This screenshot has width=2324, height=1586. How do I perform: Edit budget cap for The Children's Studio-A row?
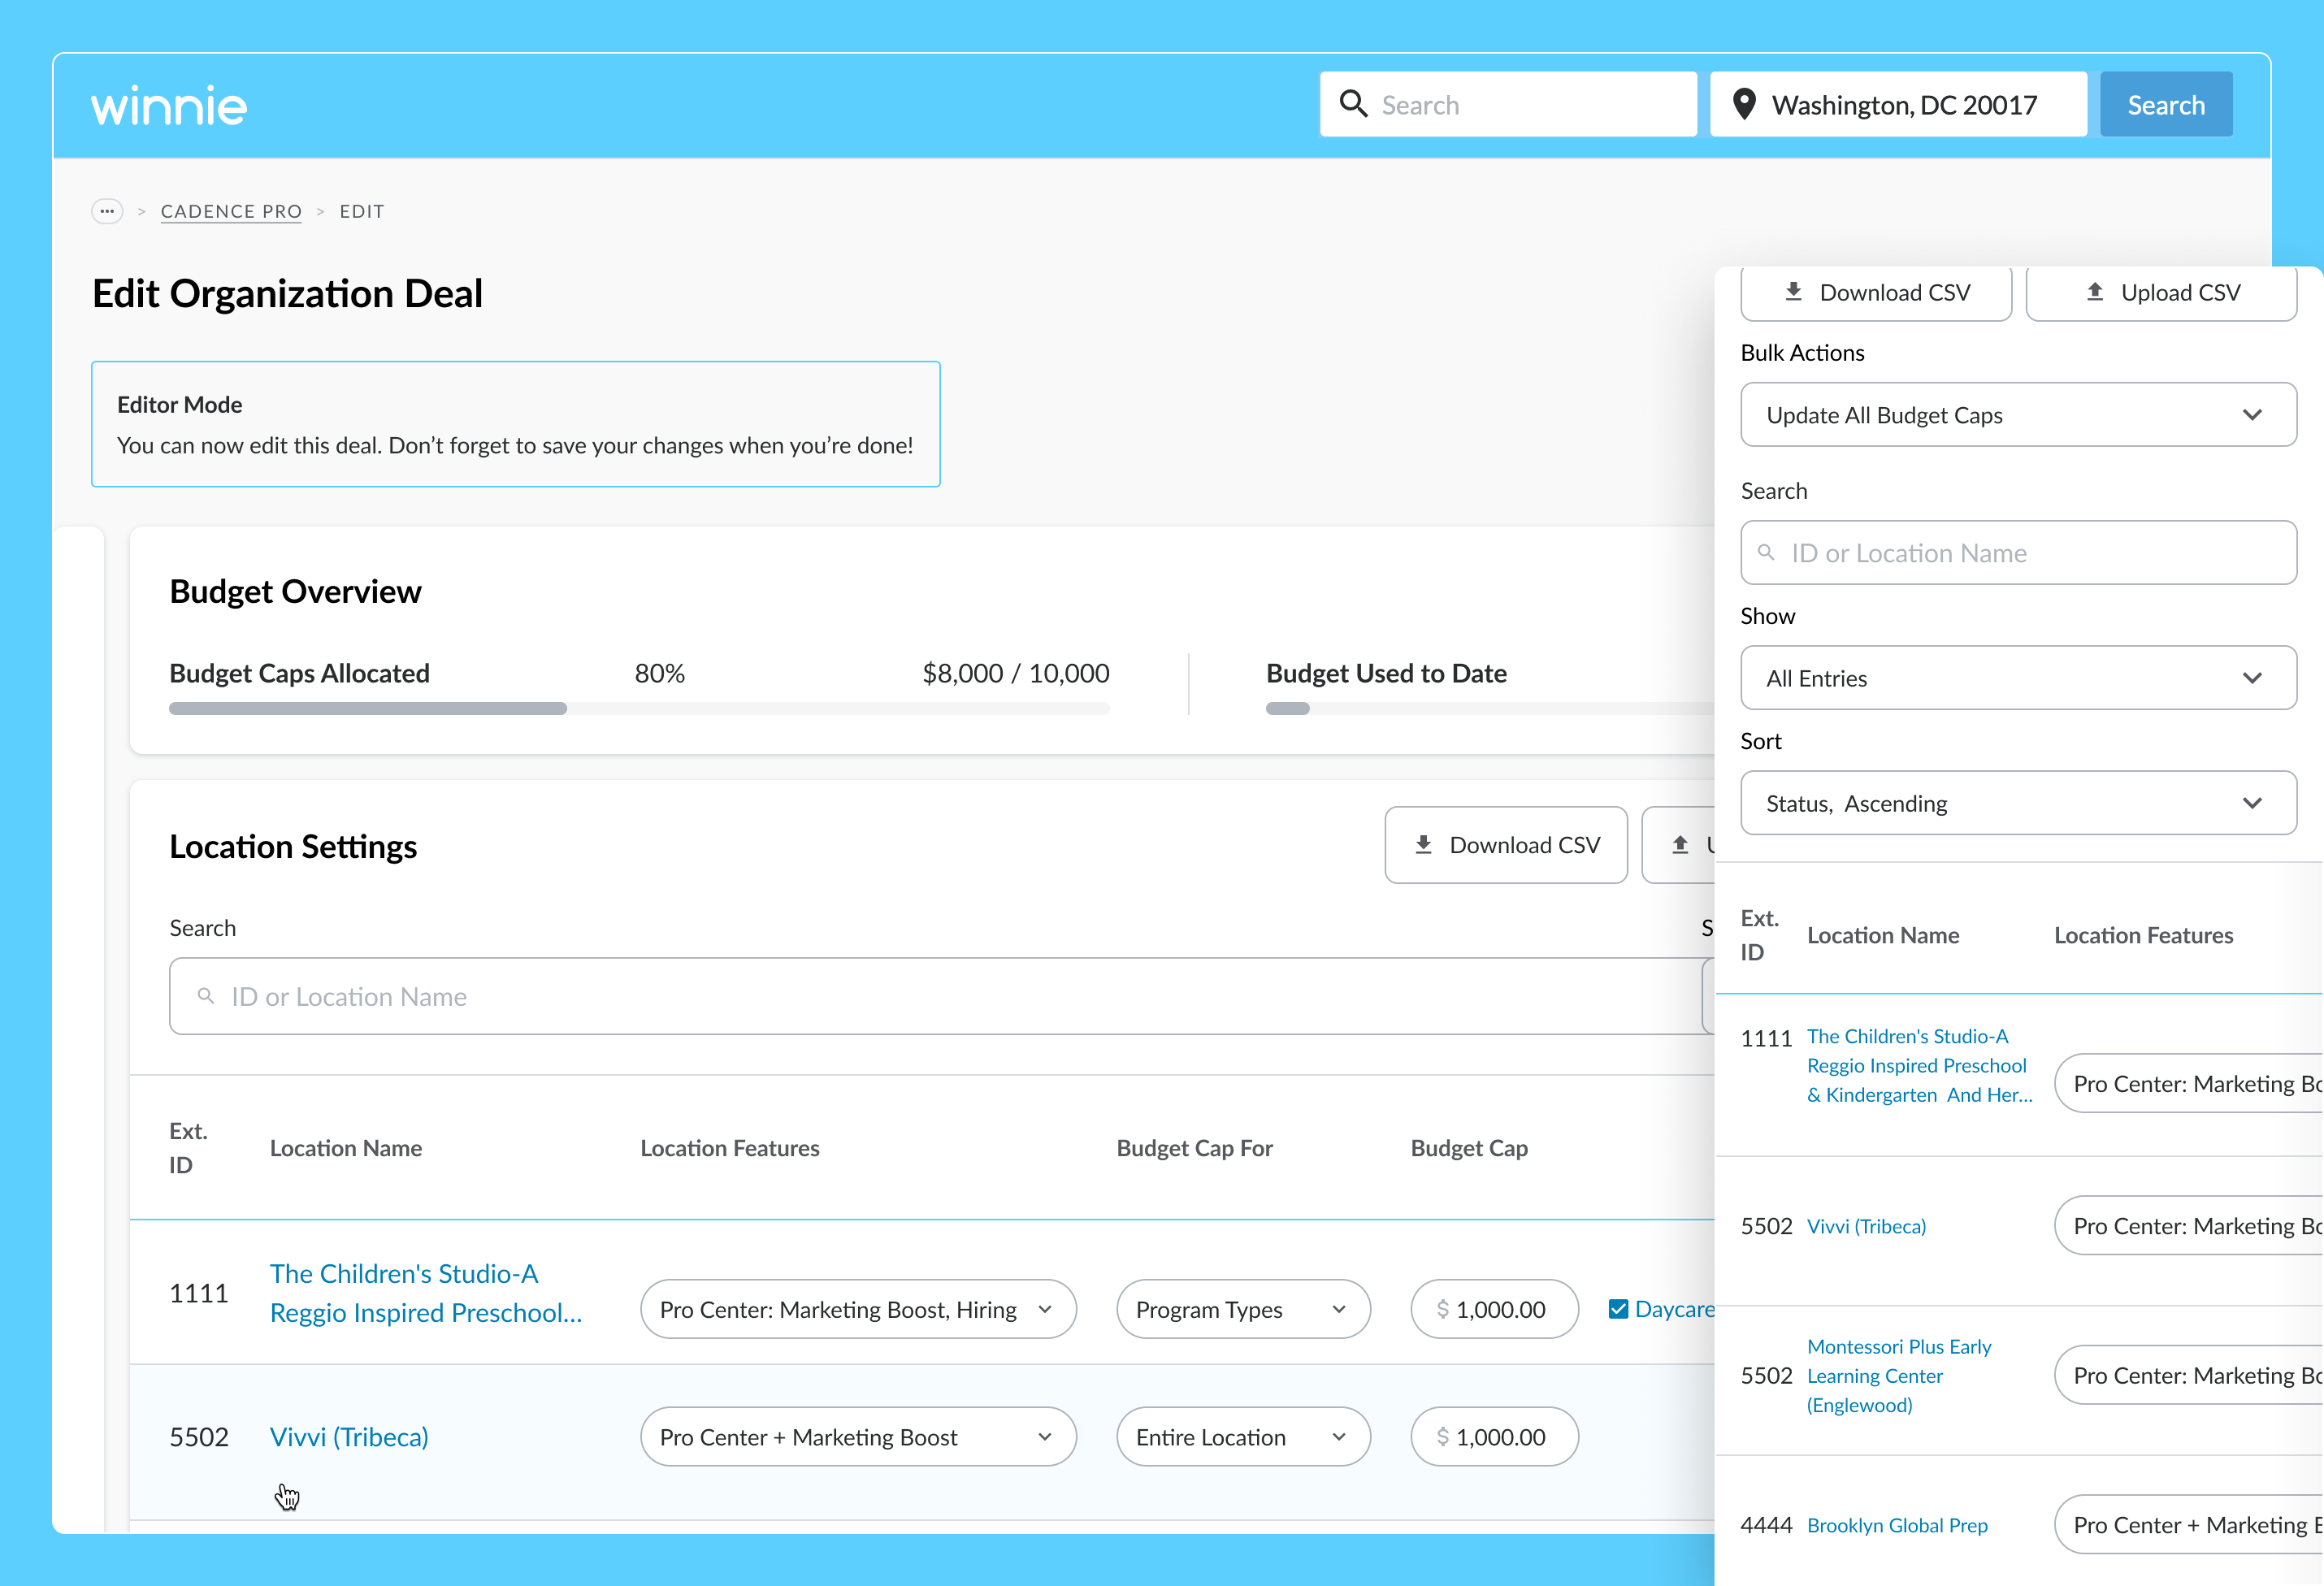[1494, 1309]
